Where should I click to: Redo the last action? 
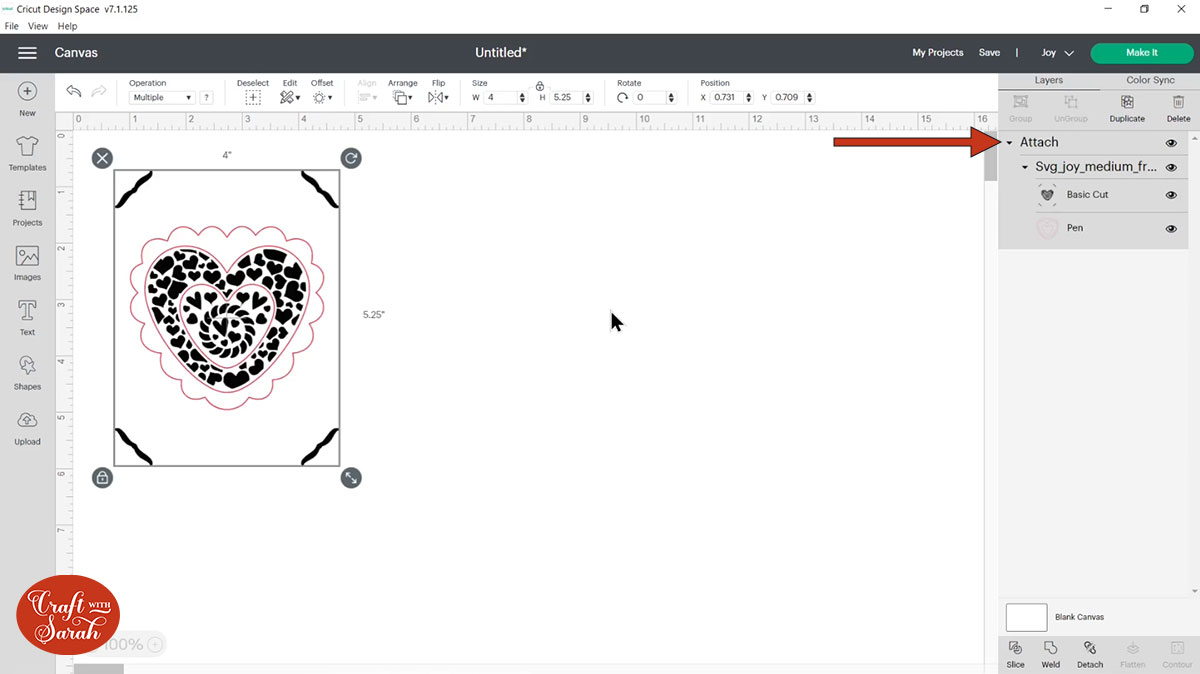(99, 91)
